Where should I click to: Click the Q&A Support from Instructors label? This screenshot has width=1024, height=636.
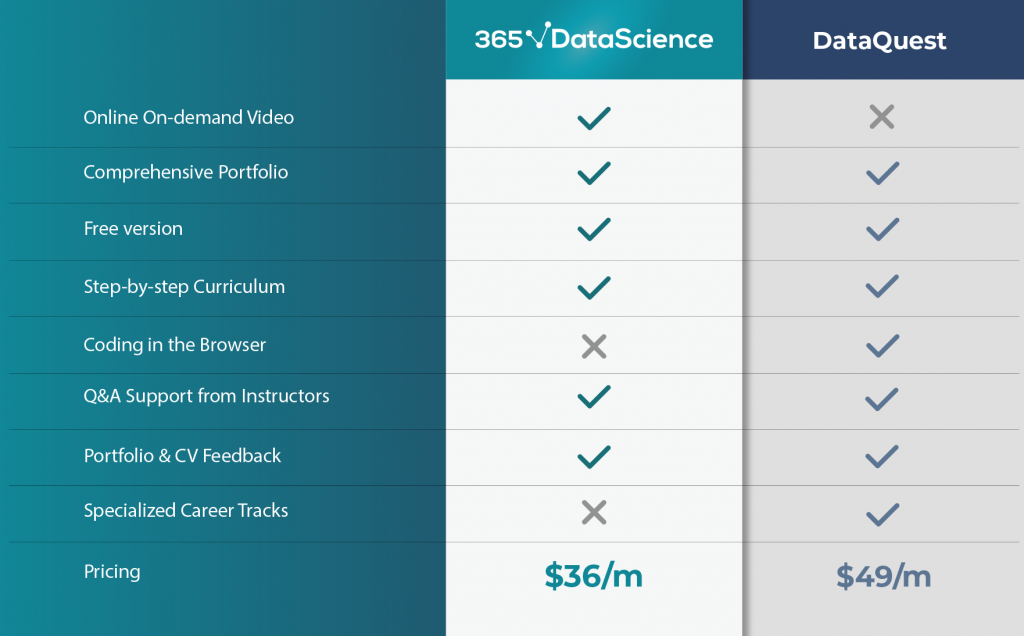pyautogui.click(x=206, y=396)
